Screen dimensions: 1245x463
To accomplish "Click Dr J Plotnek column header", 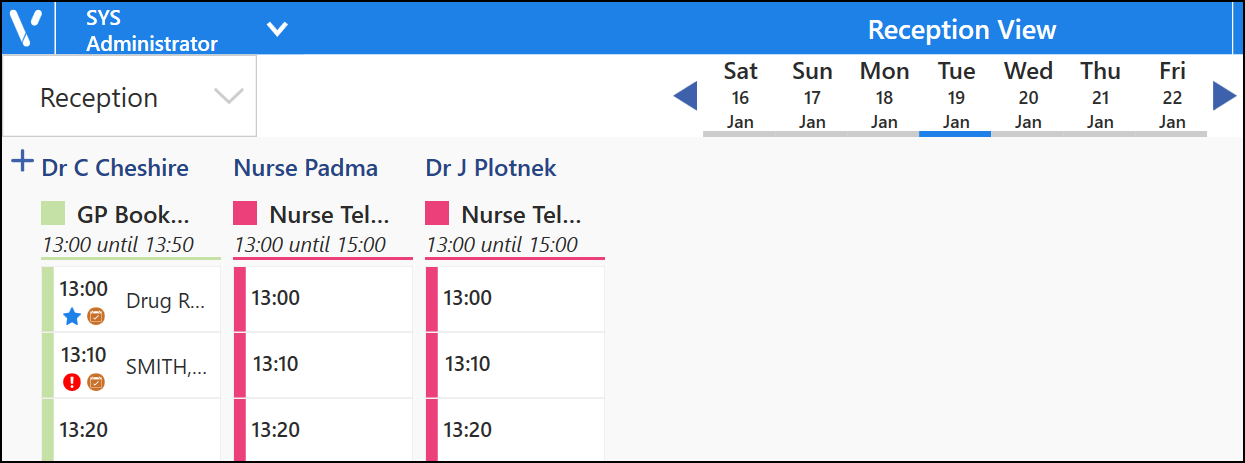I will coord(491,168).
